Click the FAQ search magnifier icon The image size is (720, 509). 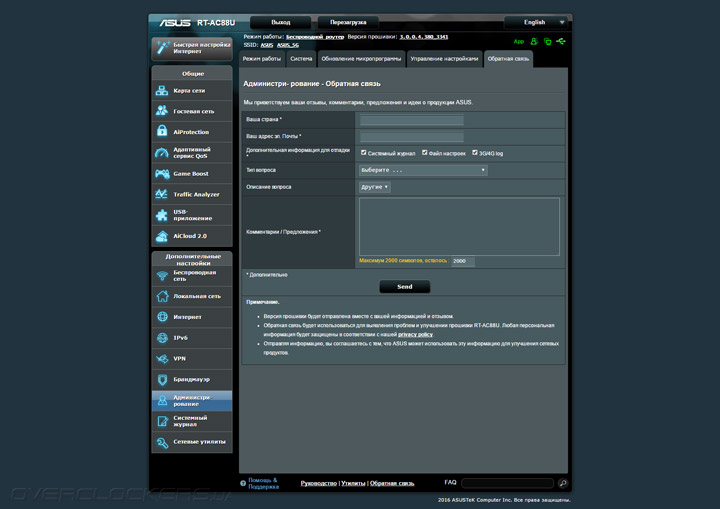(x=562, y=483)
